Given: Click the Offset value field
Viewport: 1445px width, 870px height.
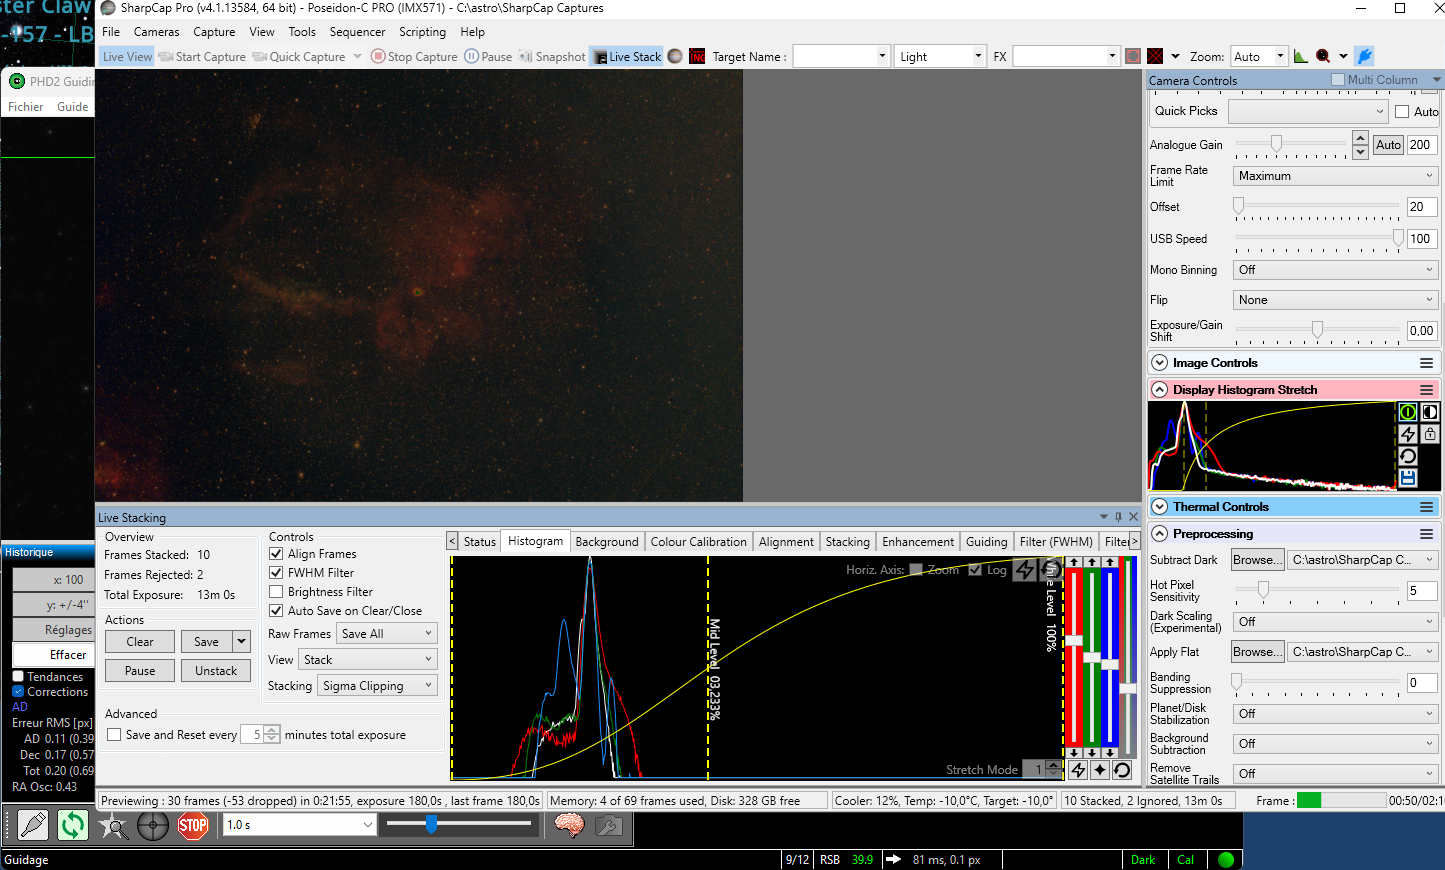Looking at the screenshot, I should (1421, 207).
